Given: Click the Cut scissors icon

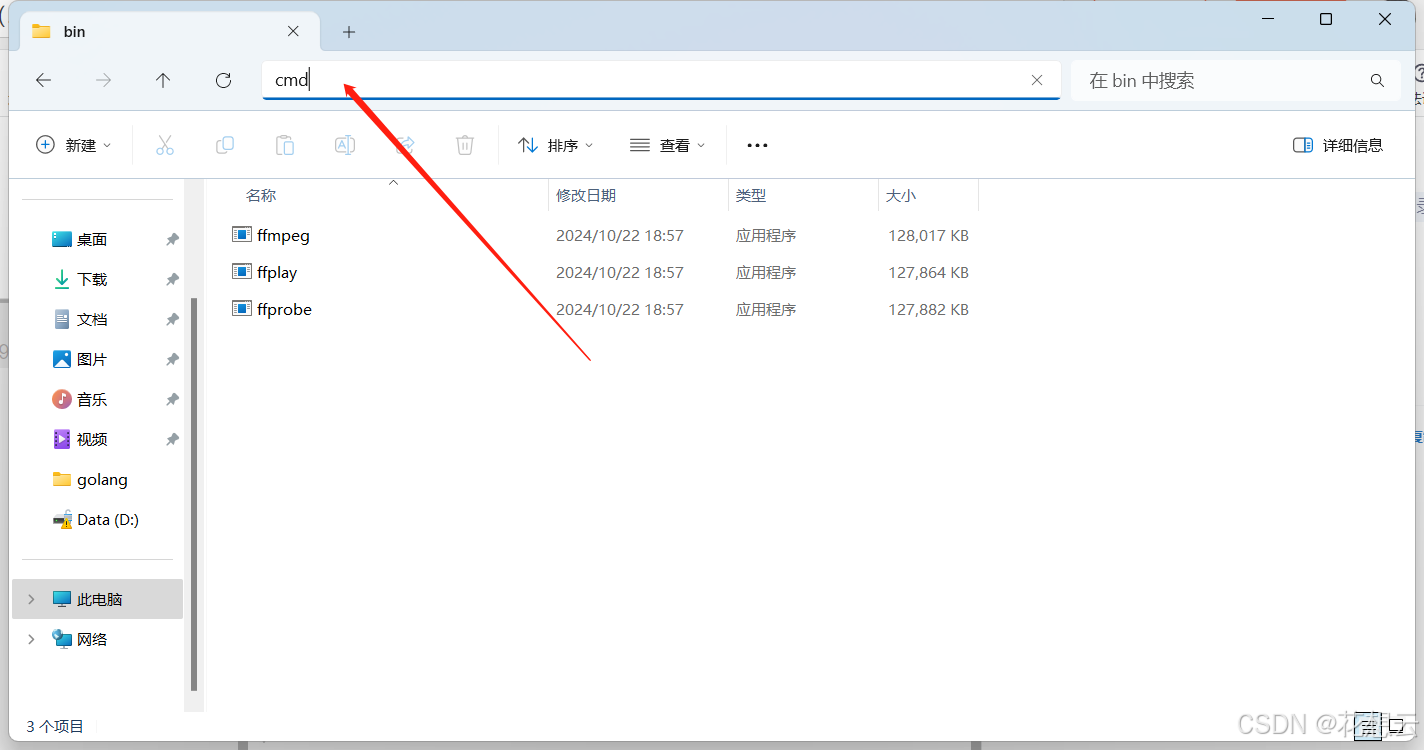Looking at the screenshot, I should click(x=165, y=145).
